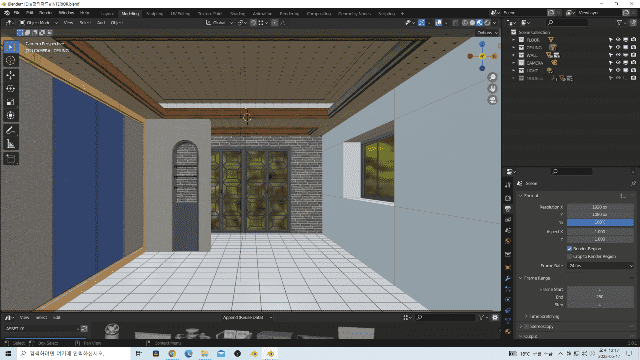
Task: Click the Frame End field
Action: [600, 297]
